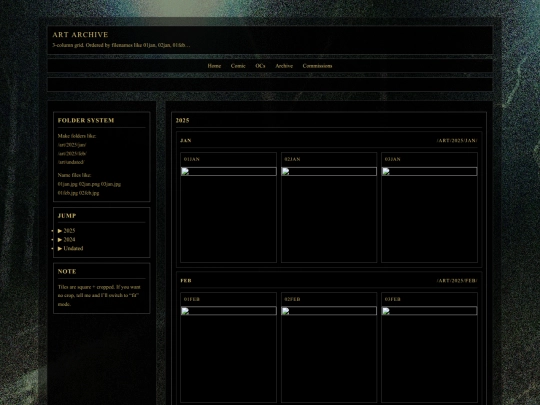The width and height of the screenshot is (540, 405).
Task: Click the FEB month heading
Action: pos(186,281)
